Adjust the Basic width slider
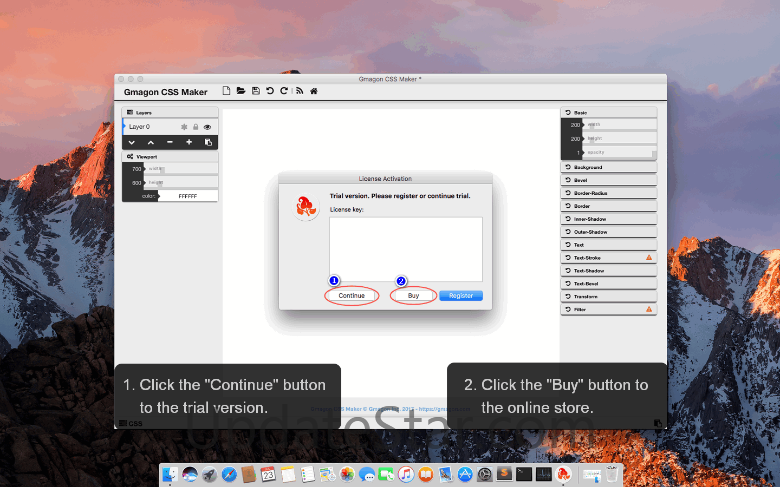Image resolution: width=780 pixels, height=487 pixels. coord(620,125)
